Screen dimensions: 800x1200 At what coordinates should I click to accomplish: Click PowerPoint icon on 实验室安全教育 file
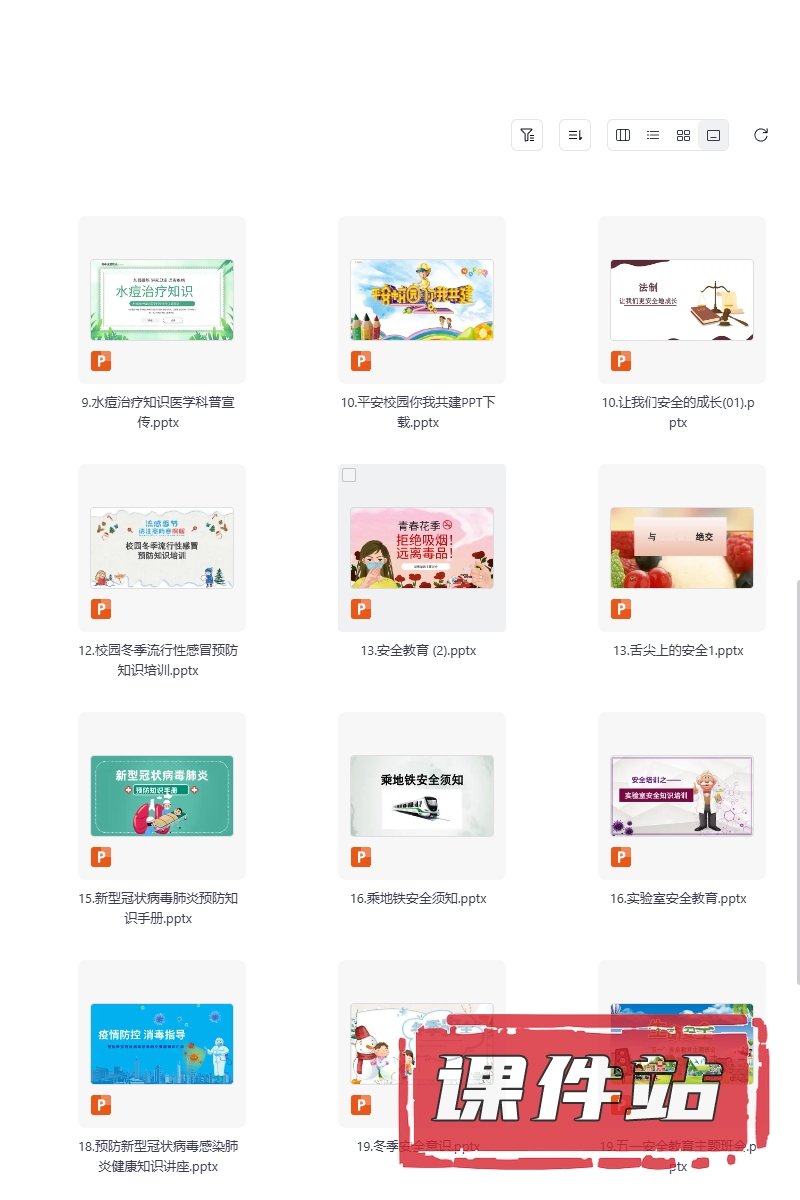[x=621, y=857]
